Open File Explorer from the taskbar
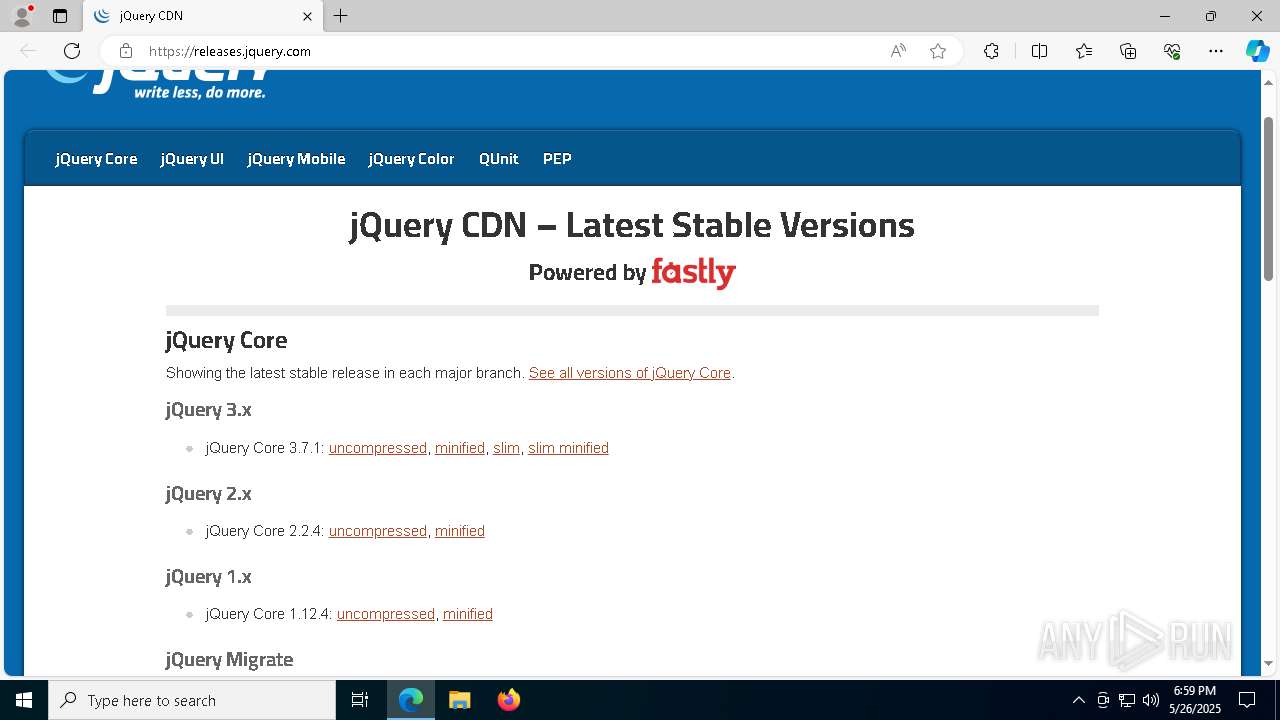The width and height of the screenshot is (1280, 720). [x=459, y=700]
